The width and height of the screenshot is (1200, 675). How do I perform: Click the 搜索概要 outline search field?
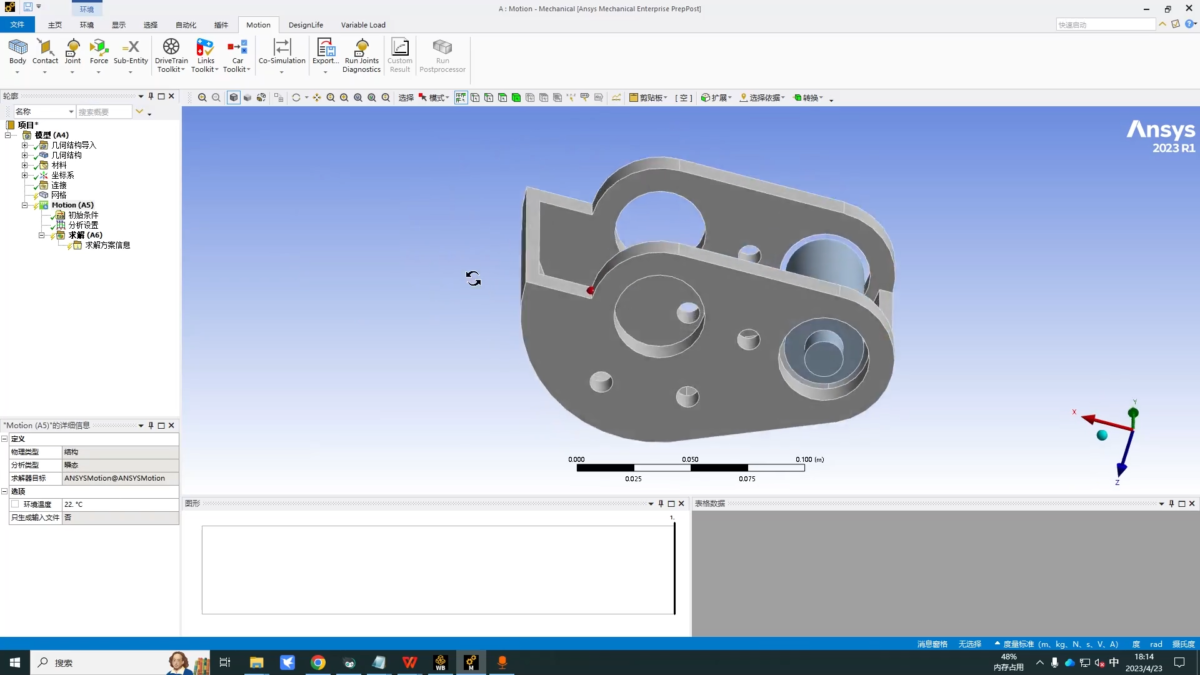[105, 112]
